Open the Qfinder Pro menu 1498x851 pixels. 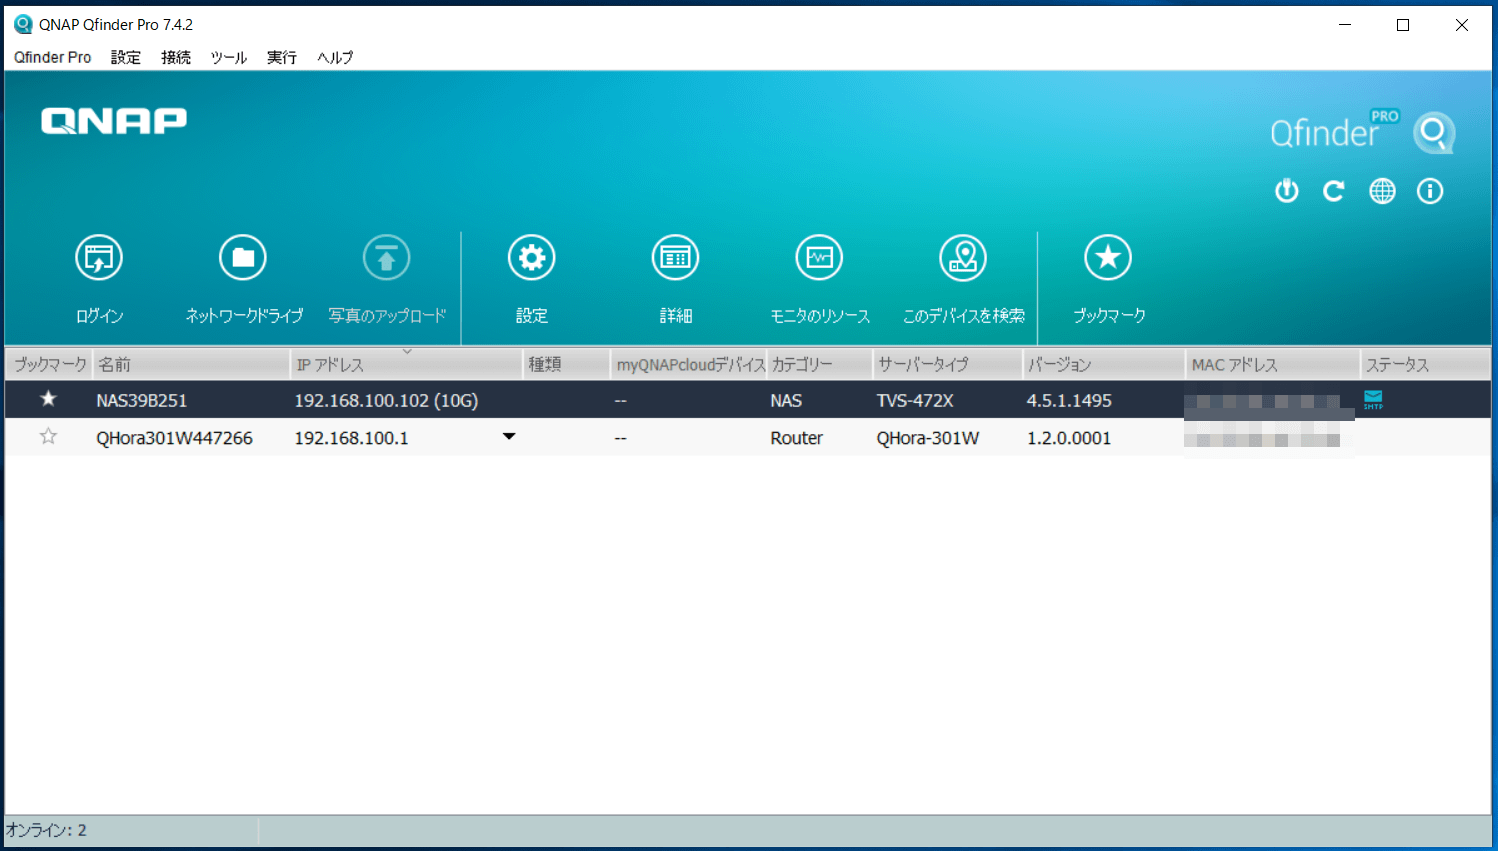point(53,57)
